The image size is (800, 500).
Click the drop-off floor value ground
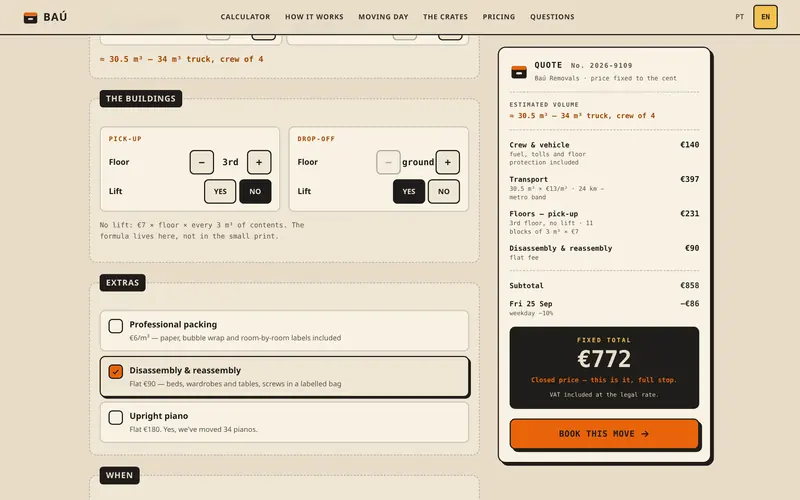[418, 162]
